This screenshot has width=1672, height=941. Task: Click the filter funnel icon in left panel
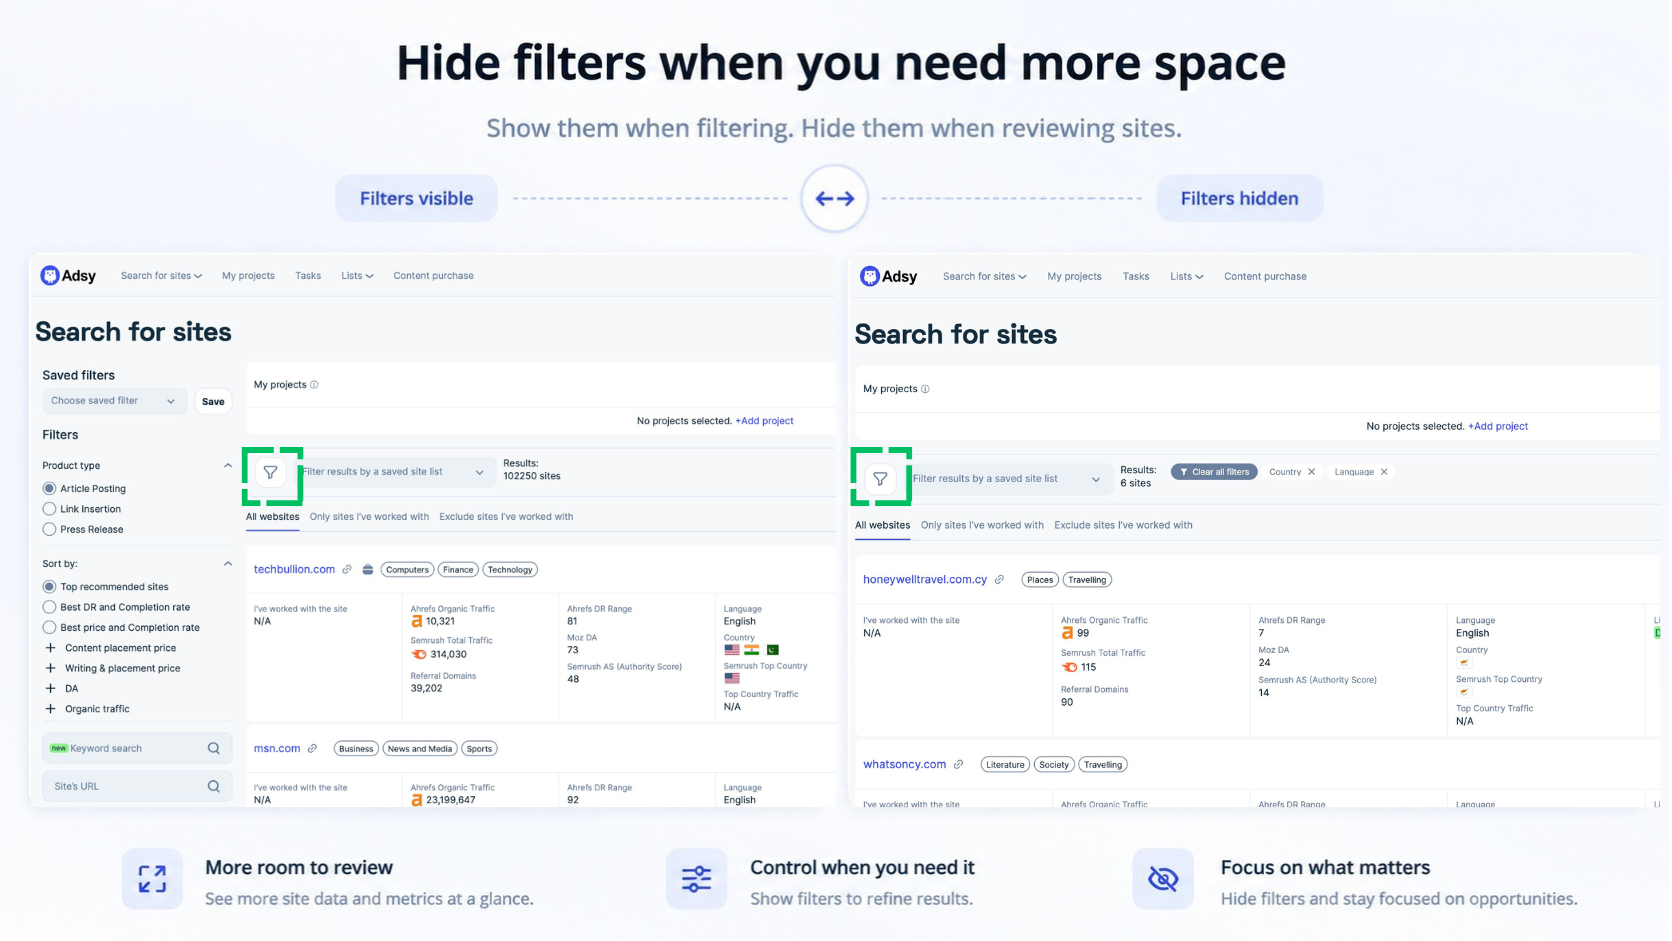coord(271,473)
